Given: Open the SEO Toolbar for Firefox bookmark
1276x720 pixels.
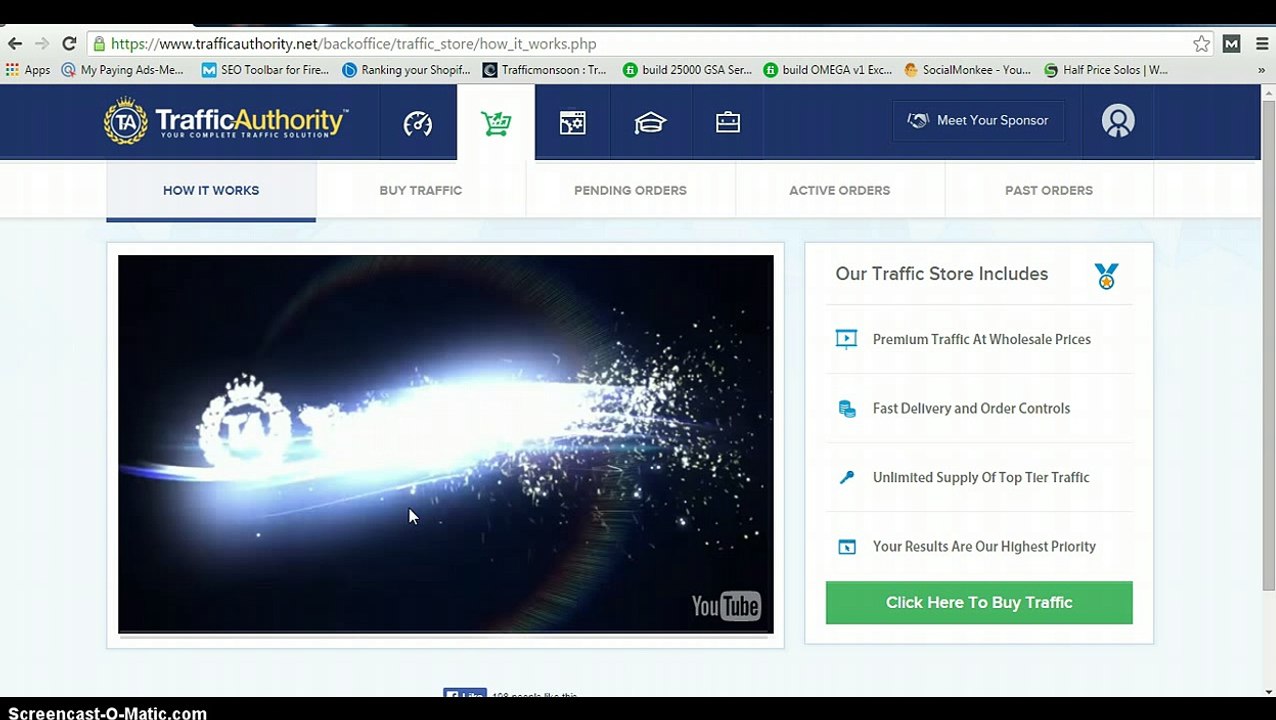Looking at the screenshot, I should 265,70.
